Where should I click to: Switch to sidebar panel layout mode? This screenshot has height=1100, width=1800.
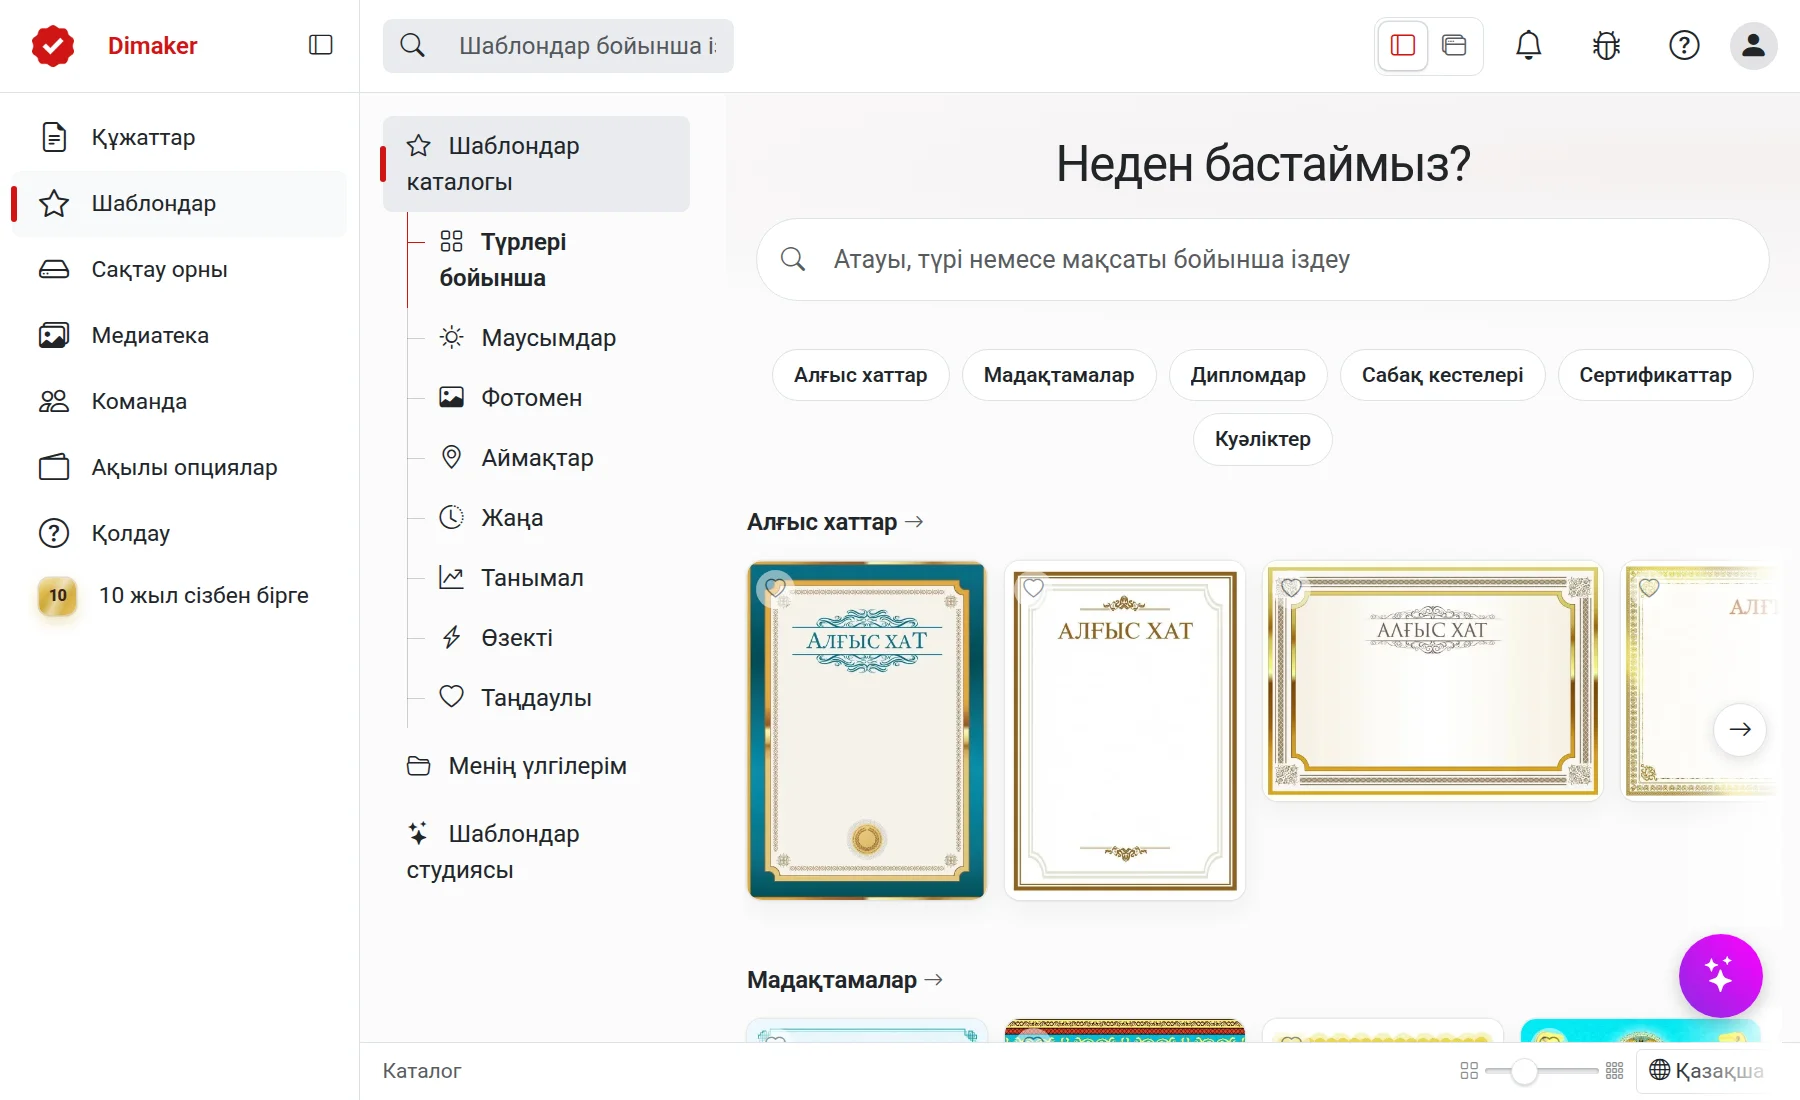click(1403, 45)
